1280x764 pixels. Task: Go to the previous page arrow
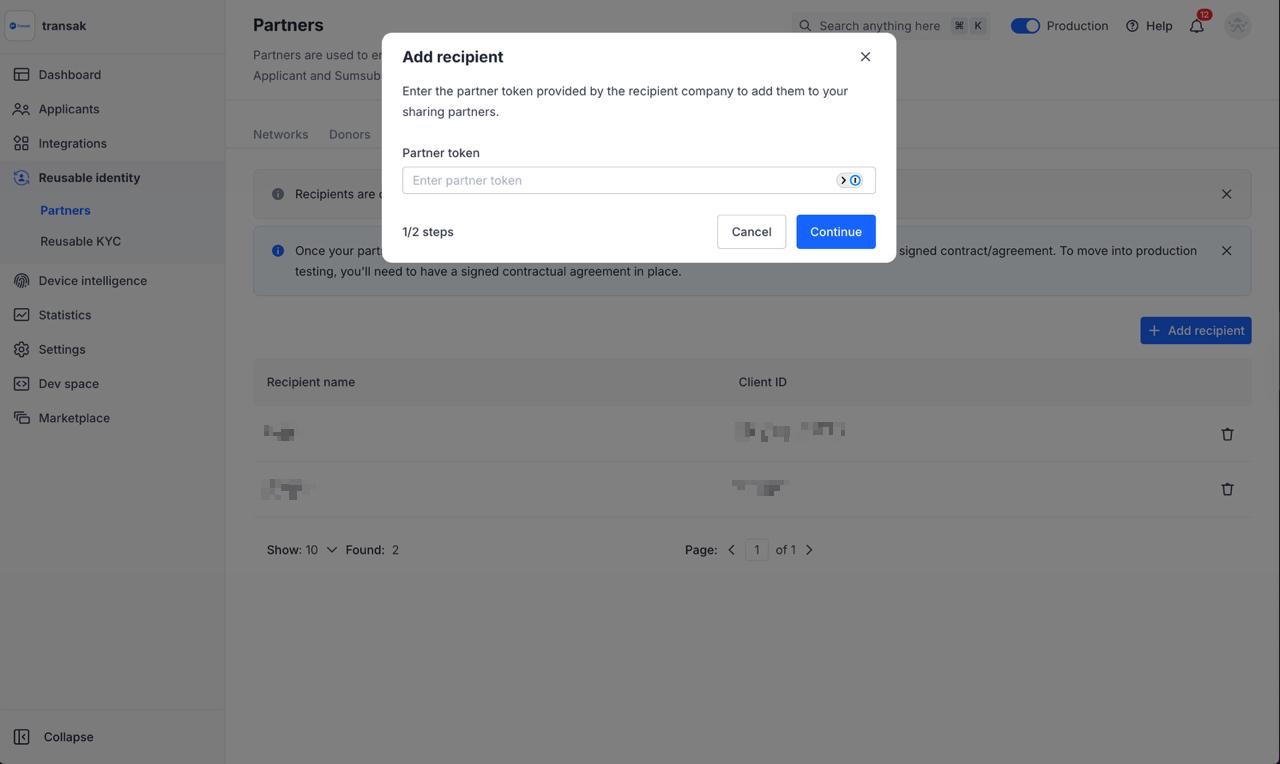click(731, 550)
